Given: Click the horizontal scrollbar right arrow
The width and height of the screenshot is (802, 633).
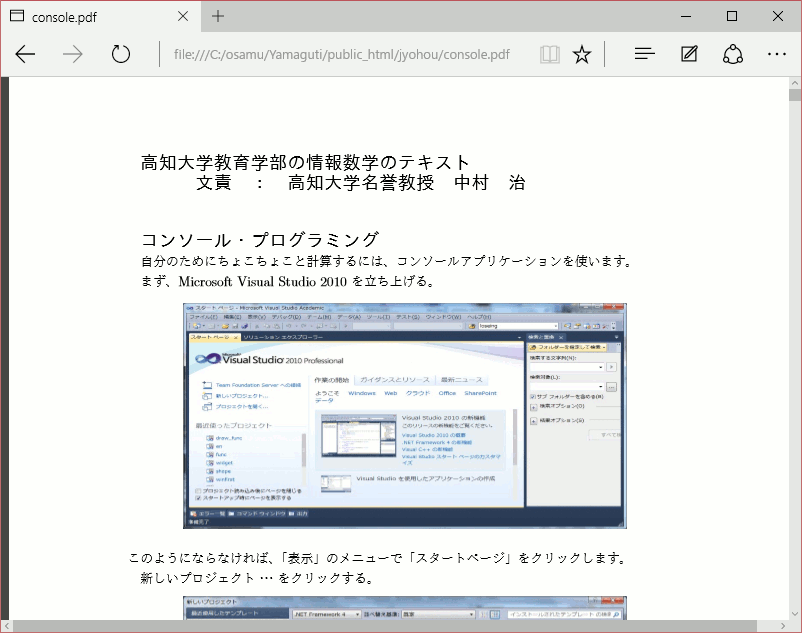Looking at the screenshot, I should (x=783, y=626).
